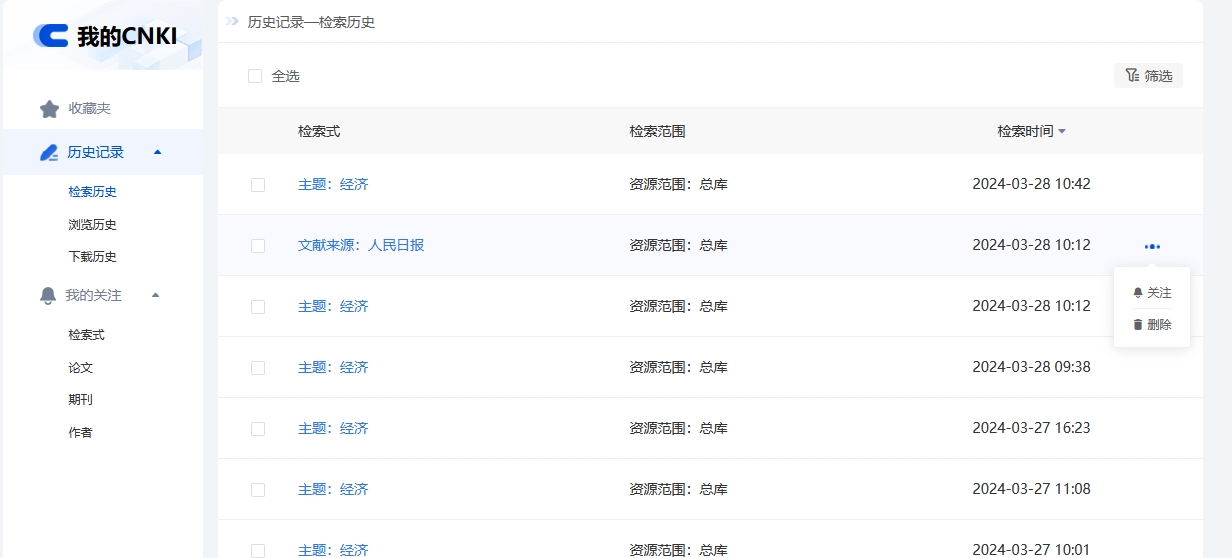The height and width of the screenshot is (558, 1232).
Task: Choose 关注 from the popup menu
Action: click(1158, 293)
